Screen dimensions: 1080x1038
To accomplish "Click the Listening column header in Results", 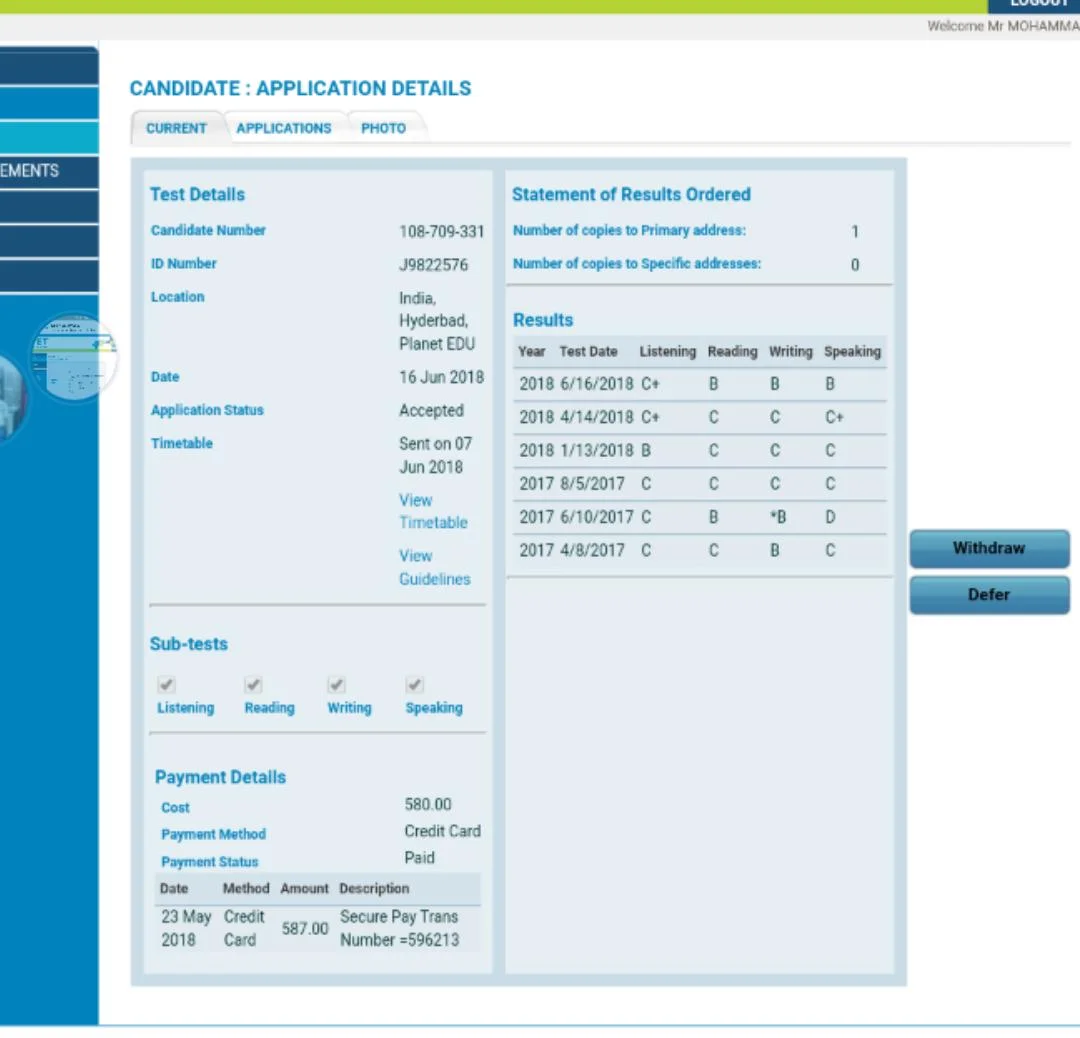I will pos(667,352).
